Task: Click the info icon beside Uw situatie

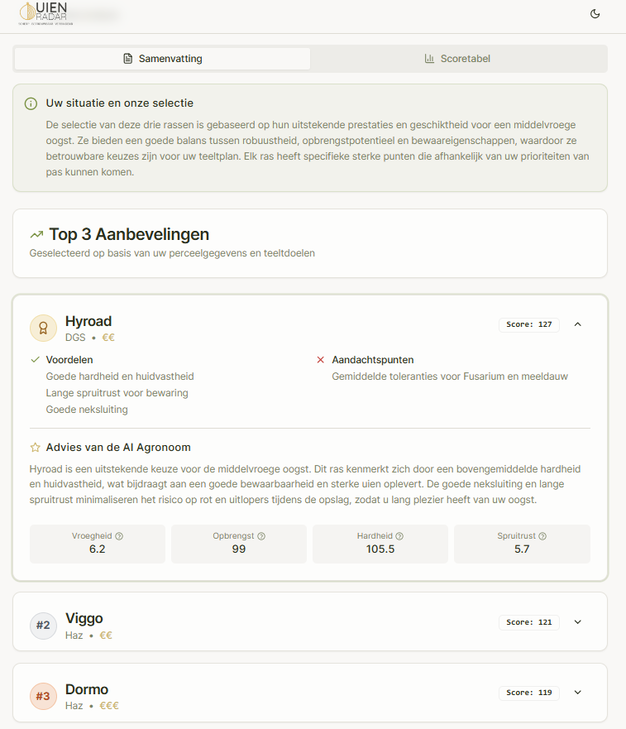Action: tap(31, 103)
